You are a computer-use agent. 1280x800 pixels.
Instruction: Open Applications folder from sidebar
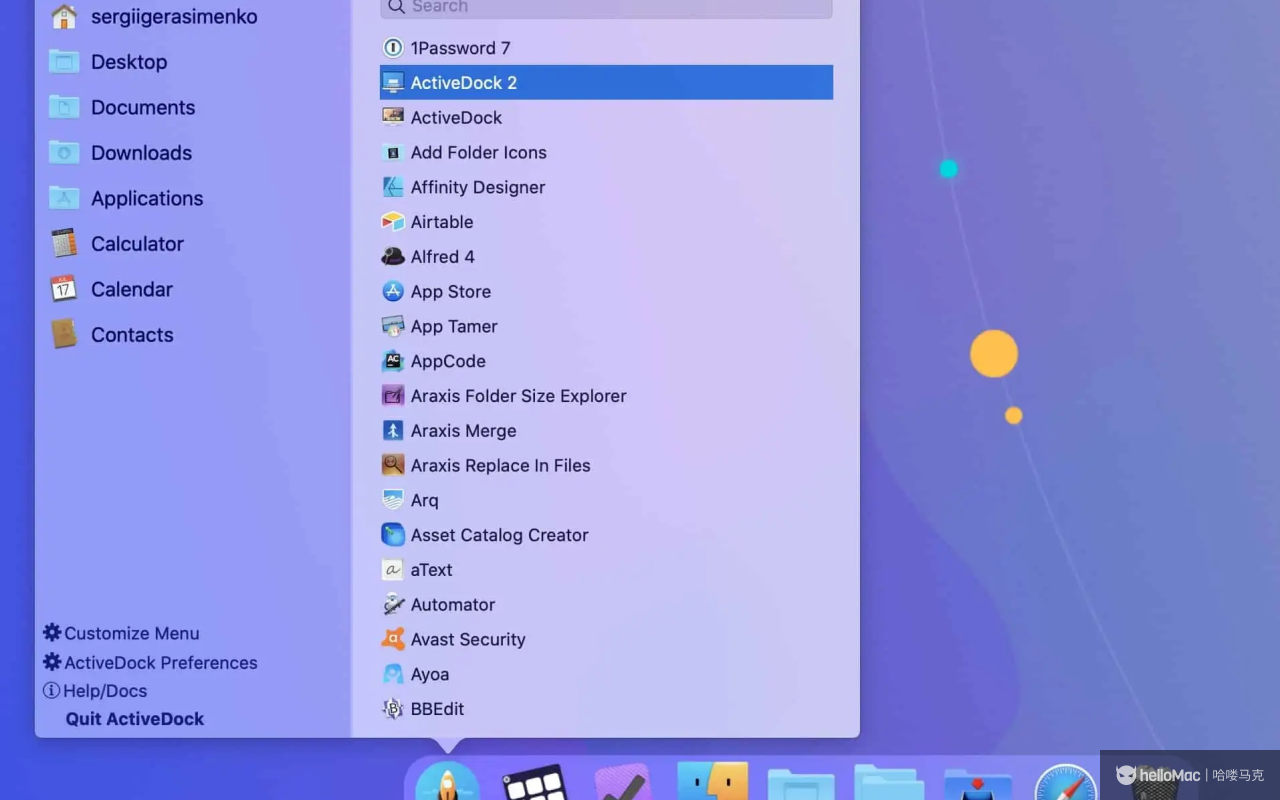click(126, 198)
